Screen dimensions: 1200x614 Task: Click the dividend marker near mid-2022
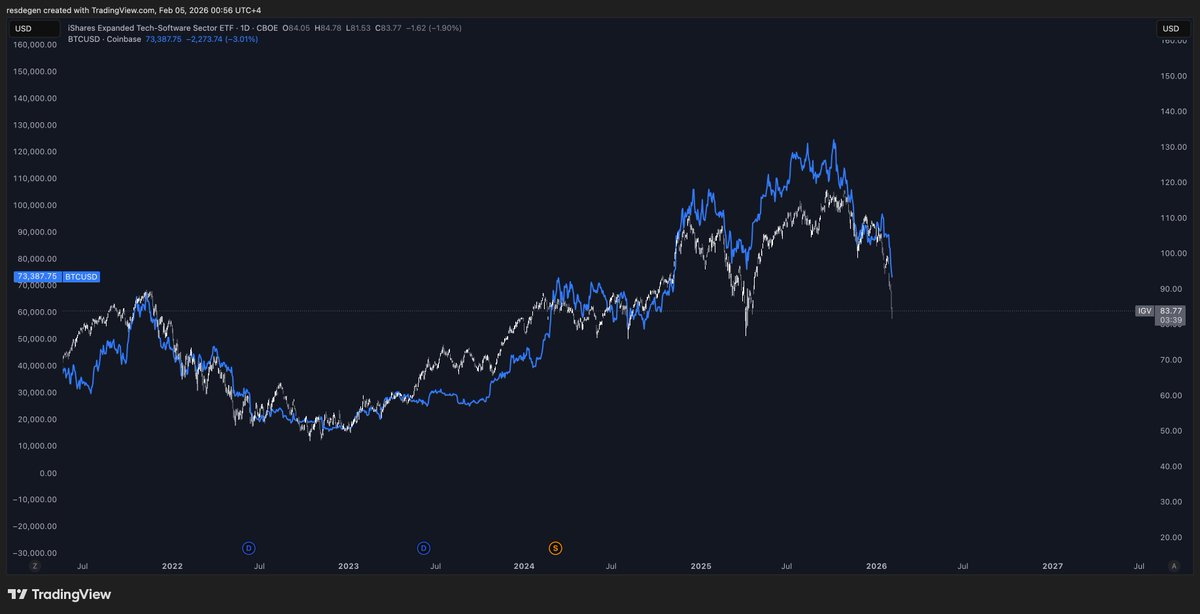pyautogui.click(x=249, y=548)
